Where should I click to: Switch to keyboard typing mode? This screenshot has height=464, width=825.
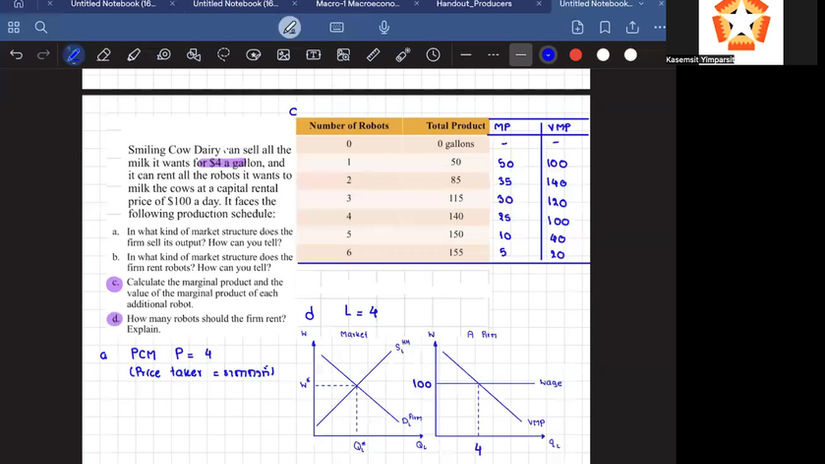(x=337, y=27)
